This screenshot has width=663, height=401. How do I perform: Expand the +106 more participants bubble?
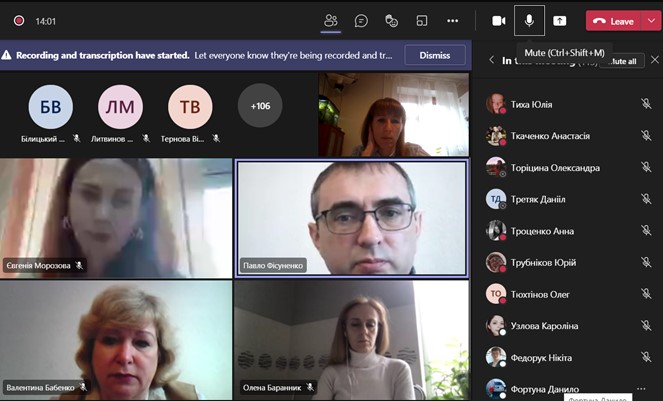[x=260, y=106]
